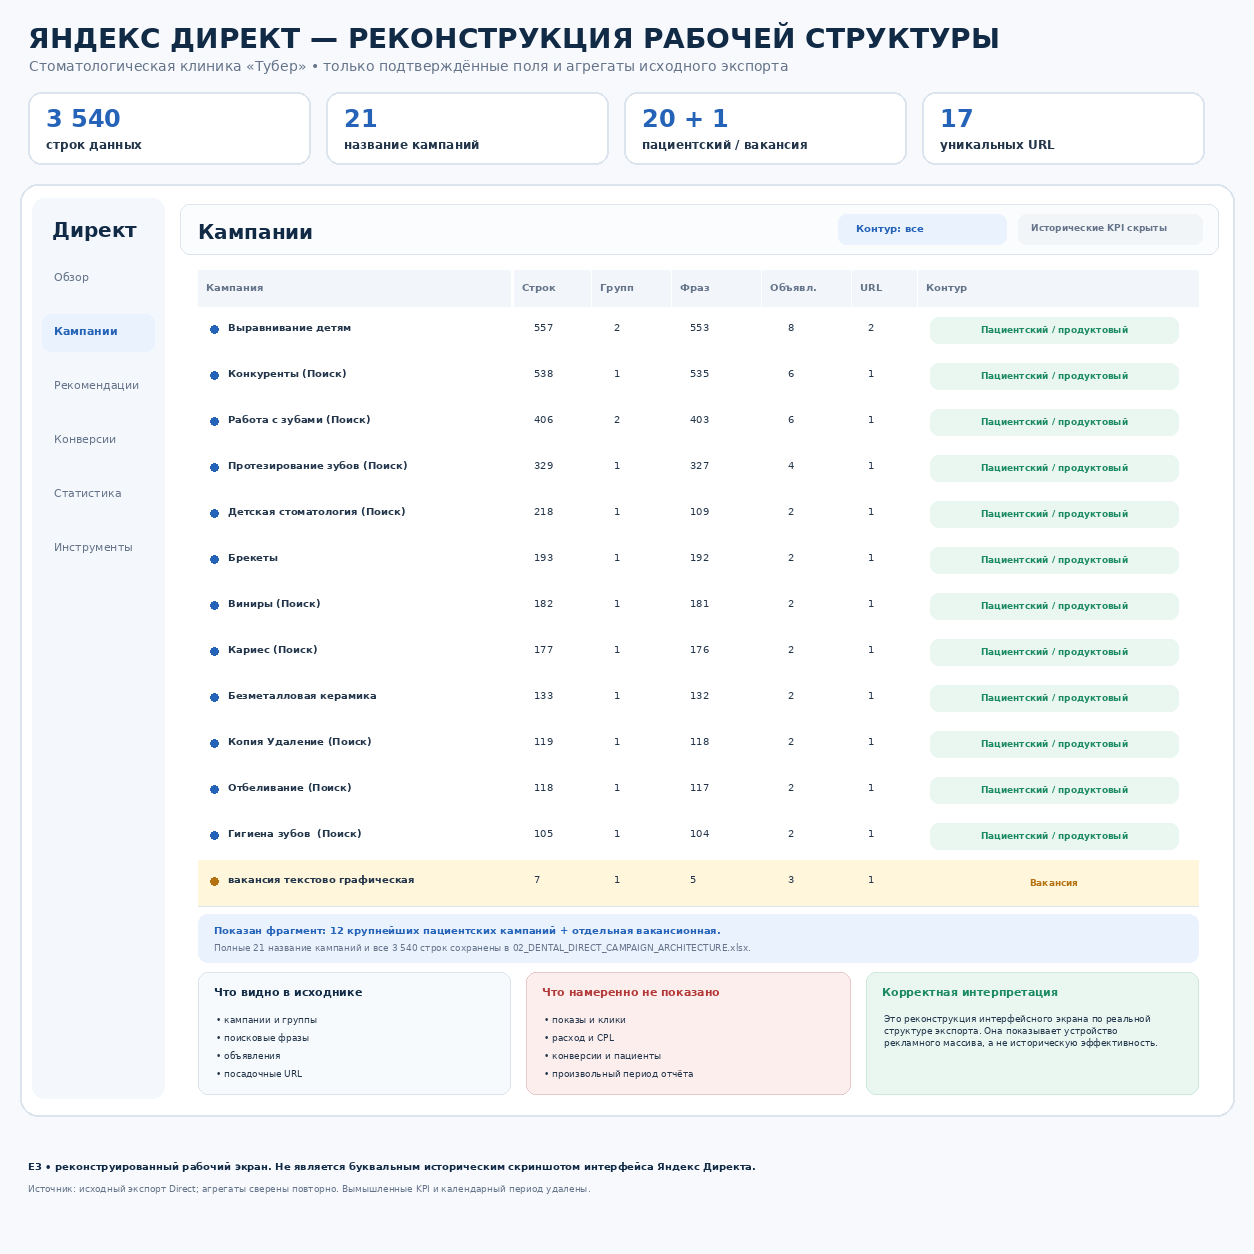Open the вакансия текстово графическая campaign
Image resolution: width=1254 pixels, height=1254 pixels.
[321, 880]
